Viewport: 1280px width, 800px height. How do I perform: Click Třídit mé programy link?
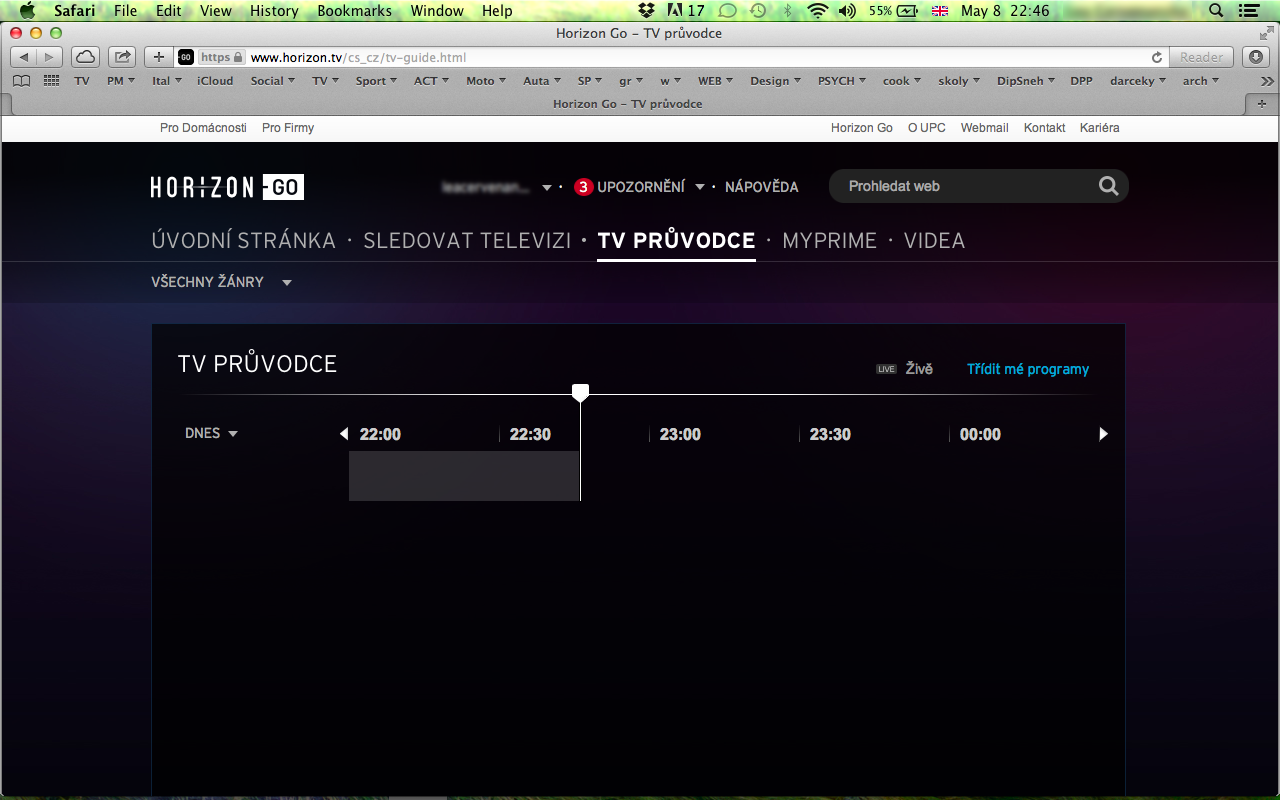point(1028,369)
